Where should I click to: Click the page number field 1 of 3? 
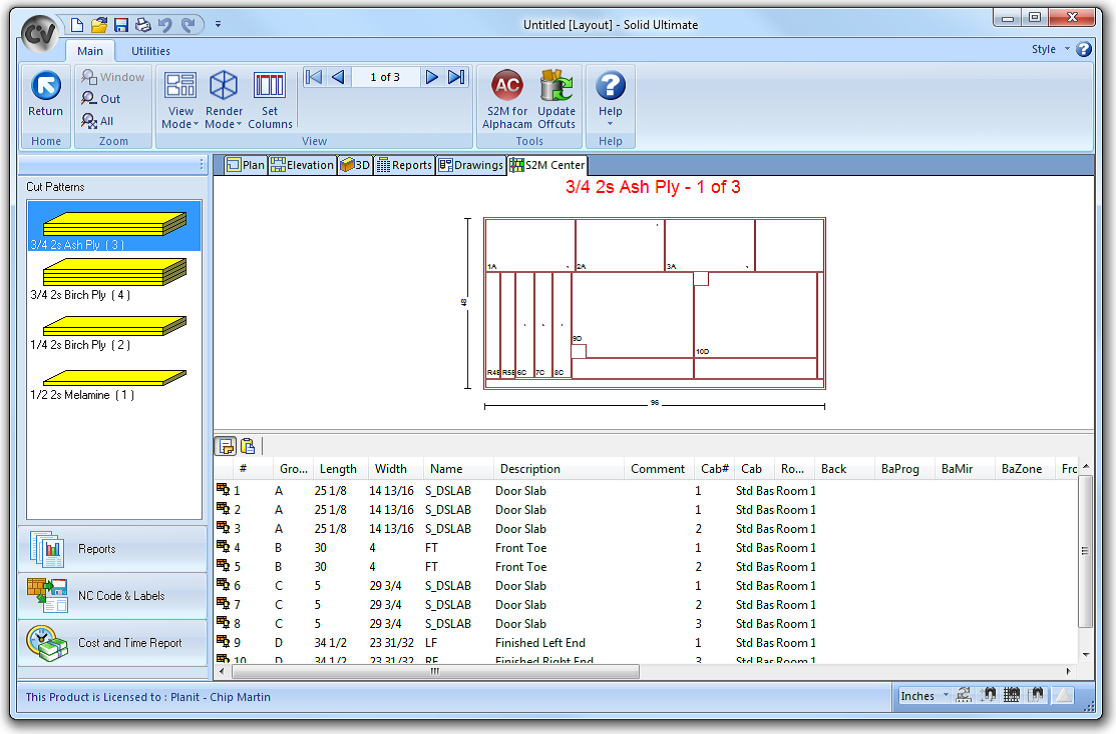click(x=385, y=77)
